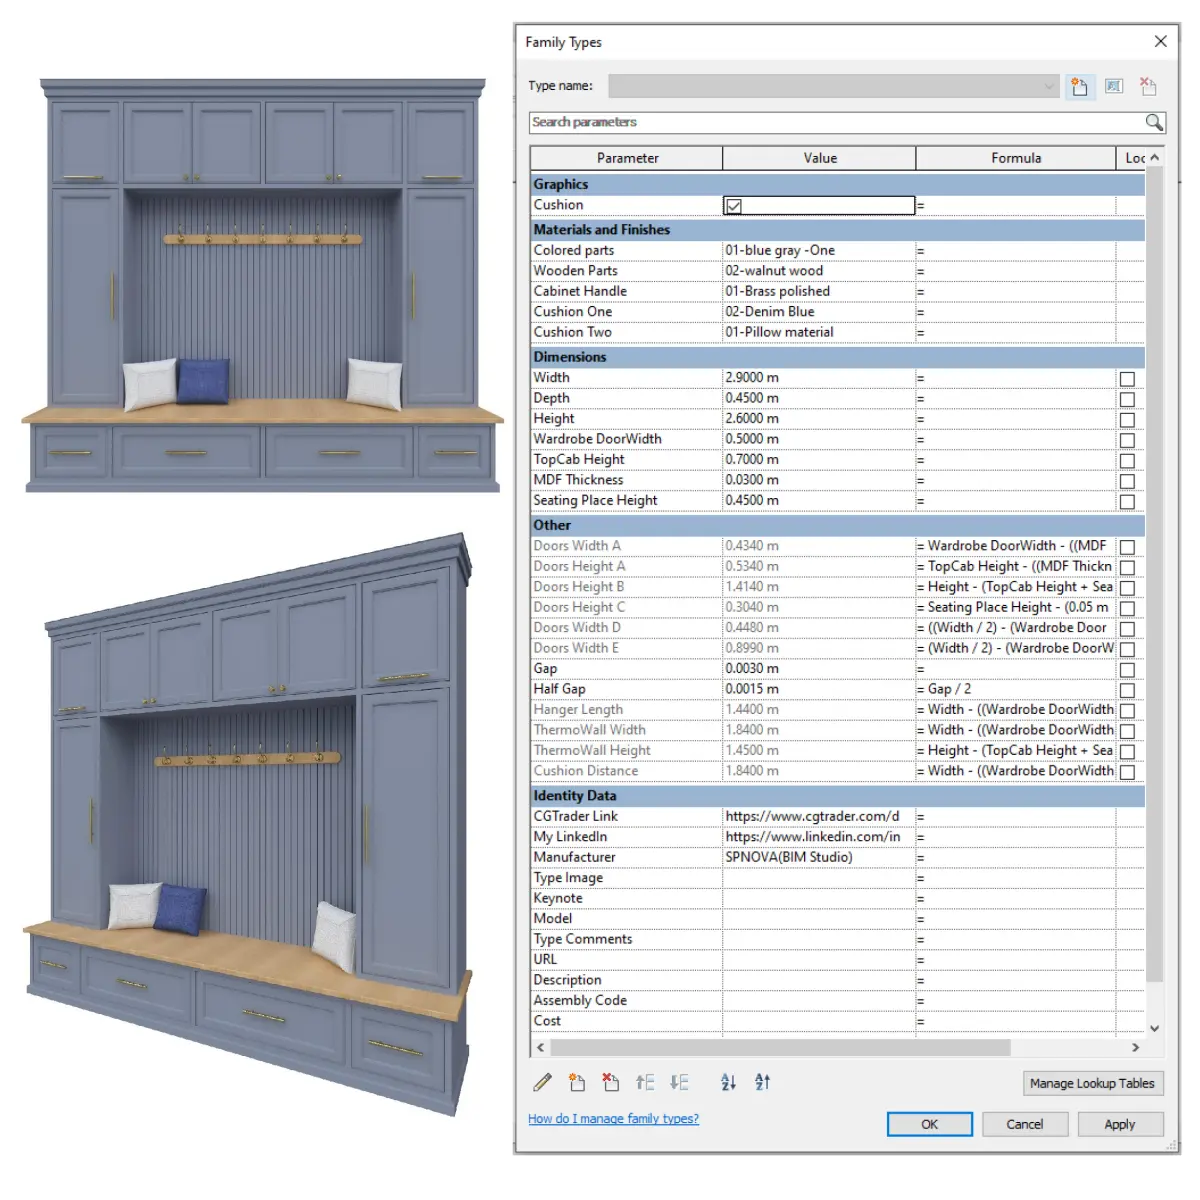This screenshot has width=1200, height=1200.
Task: Click the My LinkedIn value cell
Action: click(x=819, y=837)
